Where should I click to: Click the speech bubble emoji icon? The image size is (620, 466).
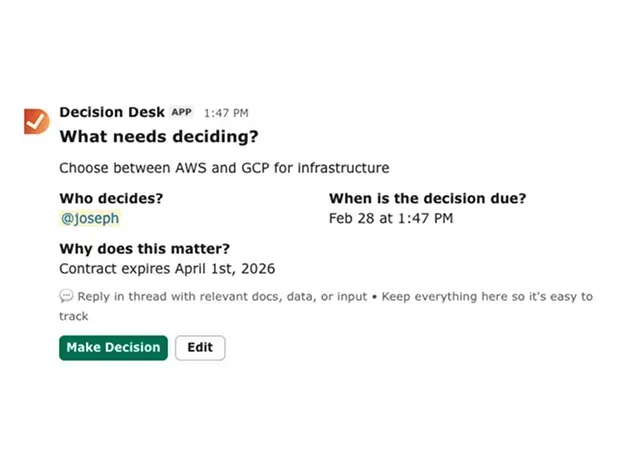tap(66, 296)
